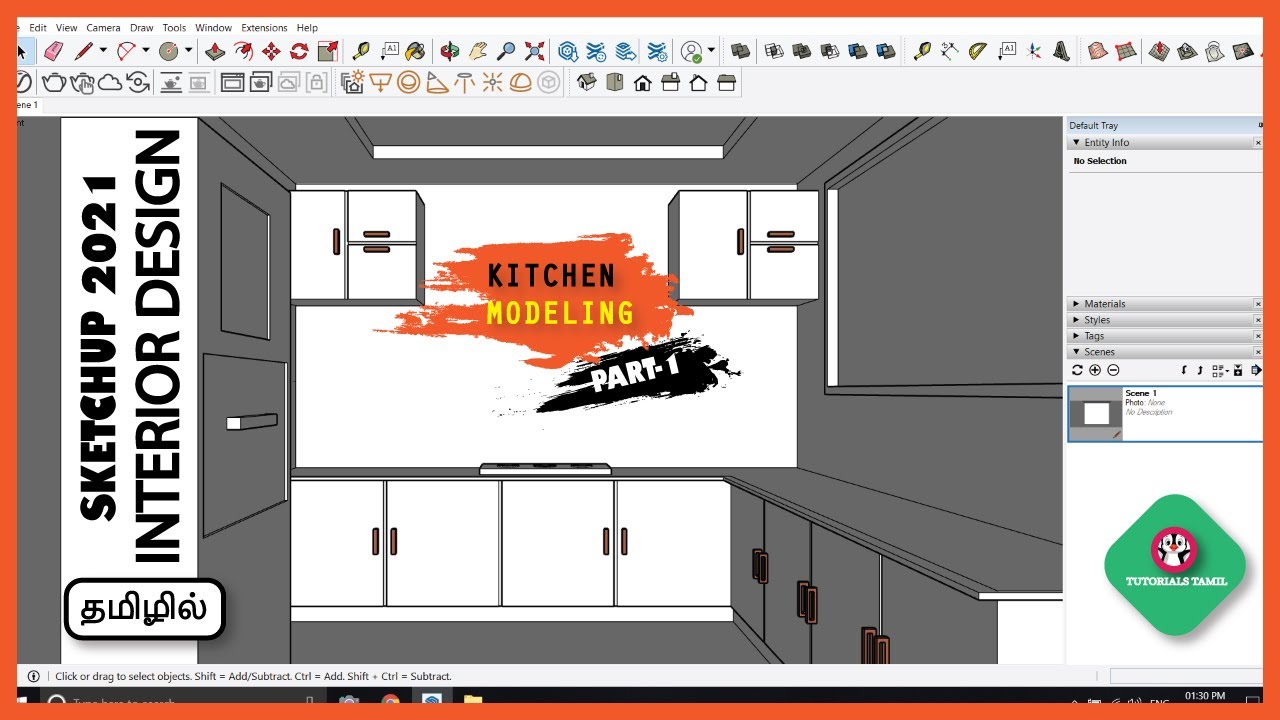
Task: Select the Scene 1 thumbnail
Action: tap(1096, 413)
